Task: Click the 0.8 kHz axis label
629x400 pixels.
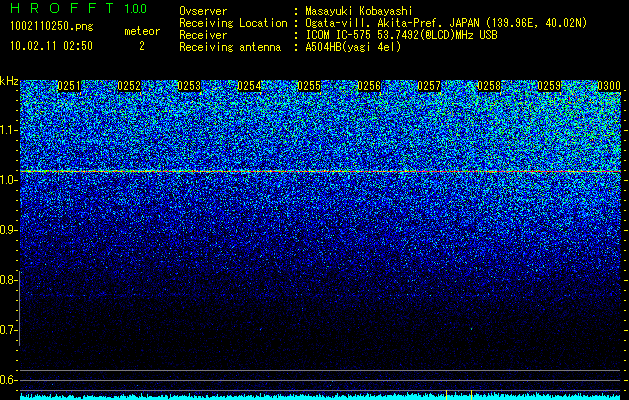Action: click(x=7, y=280)
